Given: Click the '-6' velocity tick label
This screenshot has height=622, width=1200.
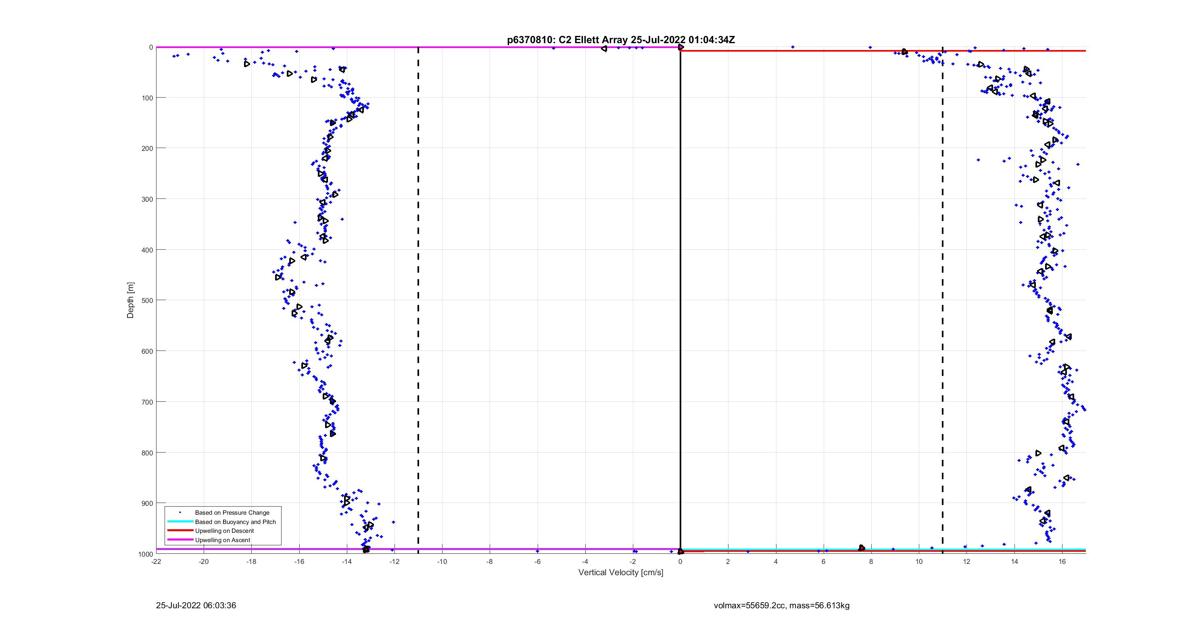Looking at the screenshot, I should point(537,562).
